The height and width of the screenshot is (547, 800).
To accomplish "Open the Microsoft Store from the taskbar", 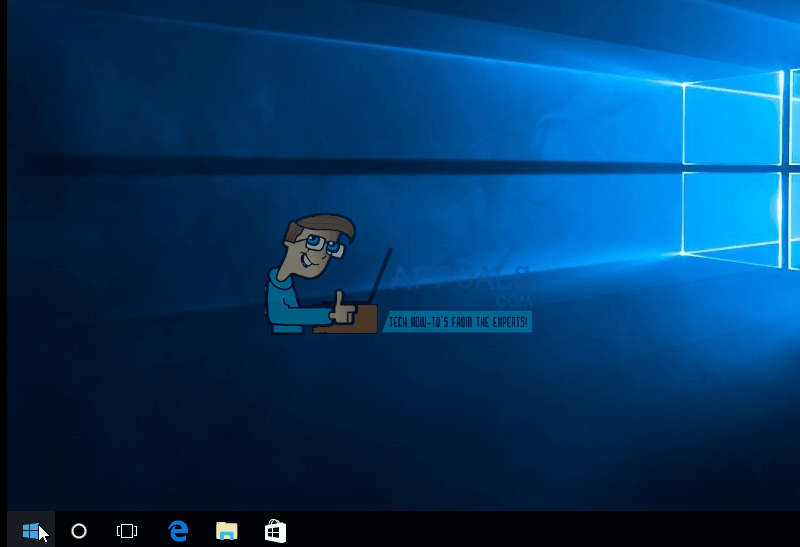I will [275, 531].
